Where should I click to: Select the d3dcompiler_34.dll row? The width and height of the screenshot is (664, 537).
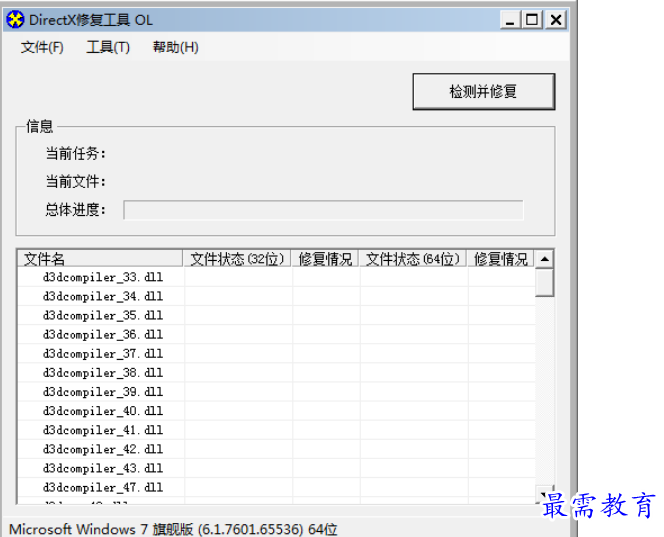276,296
